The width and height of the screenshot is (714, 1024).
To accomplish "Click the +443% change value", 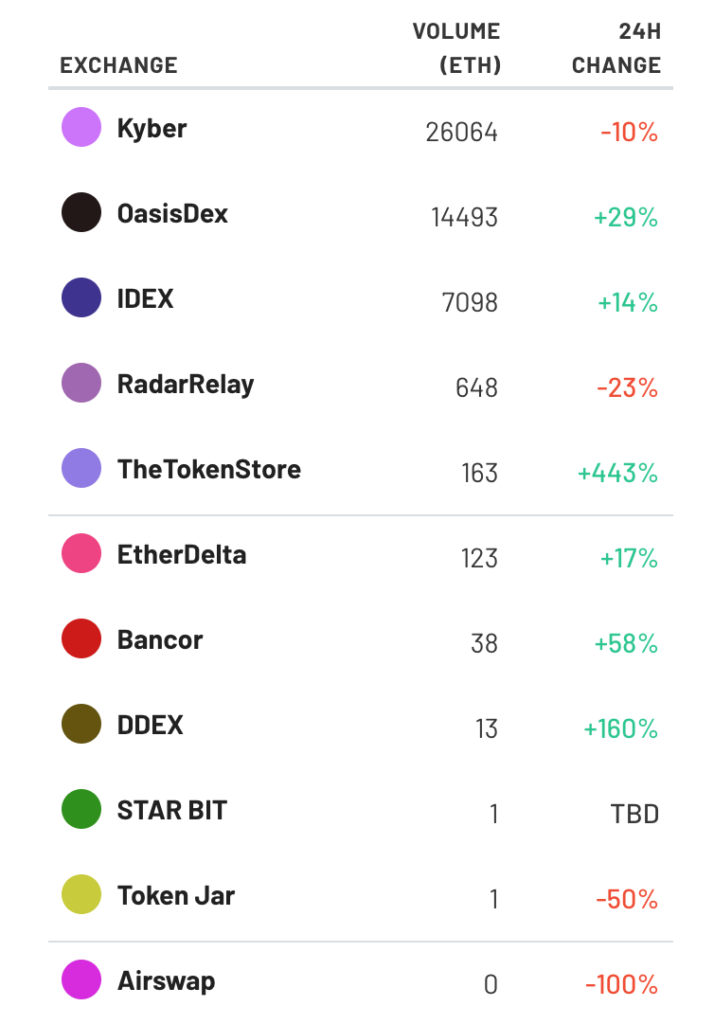I will click(x=617, y=473).
